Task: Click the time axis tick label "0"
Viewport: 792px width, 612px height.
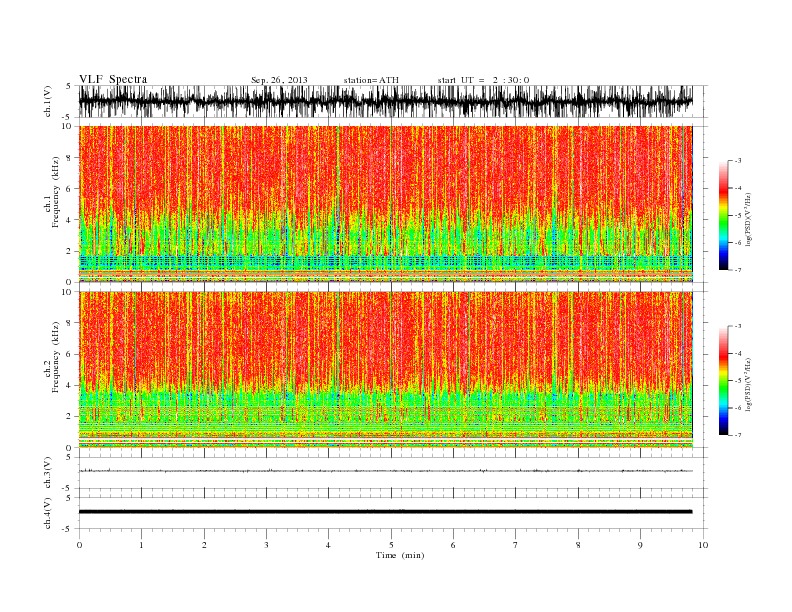Action: [79, 545]
